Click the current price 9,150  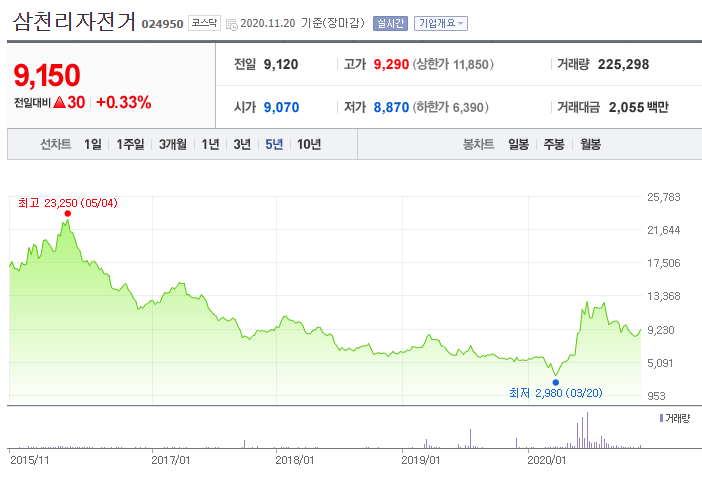pos(47,75)
